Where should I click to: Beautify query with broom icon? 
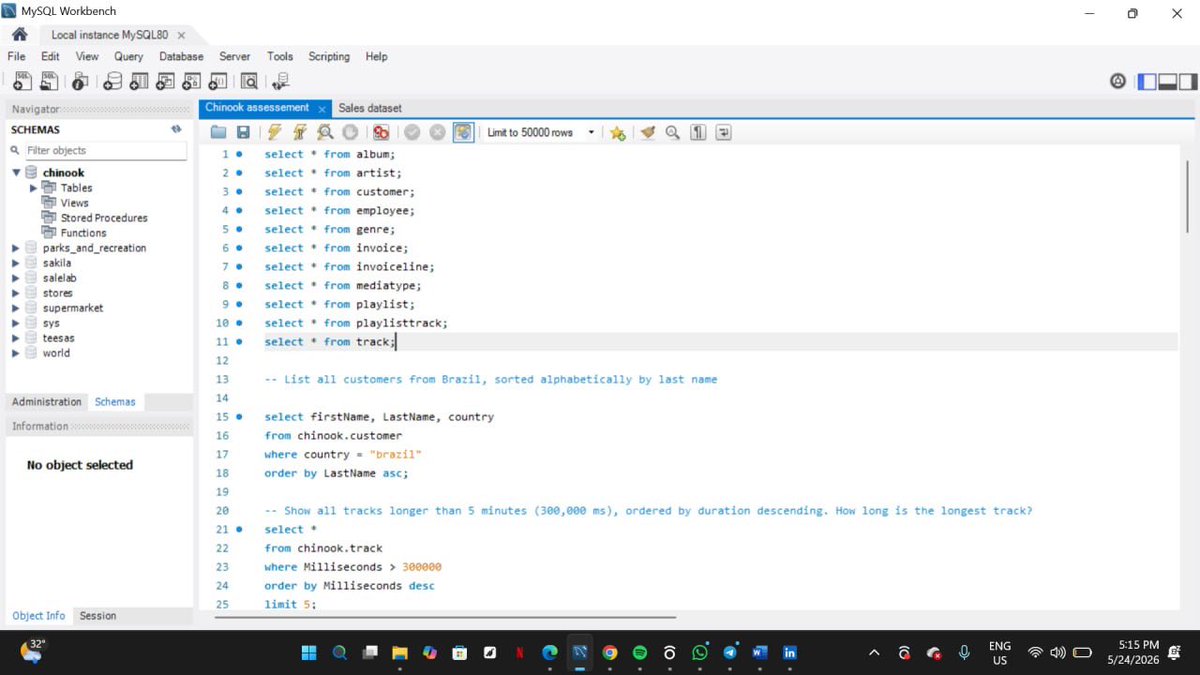pos(648,132)
